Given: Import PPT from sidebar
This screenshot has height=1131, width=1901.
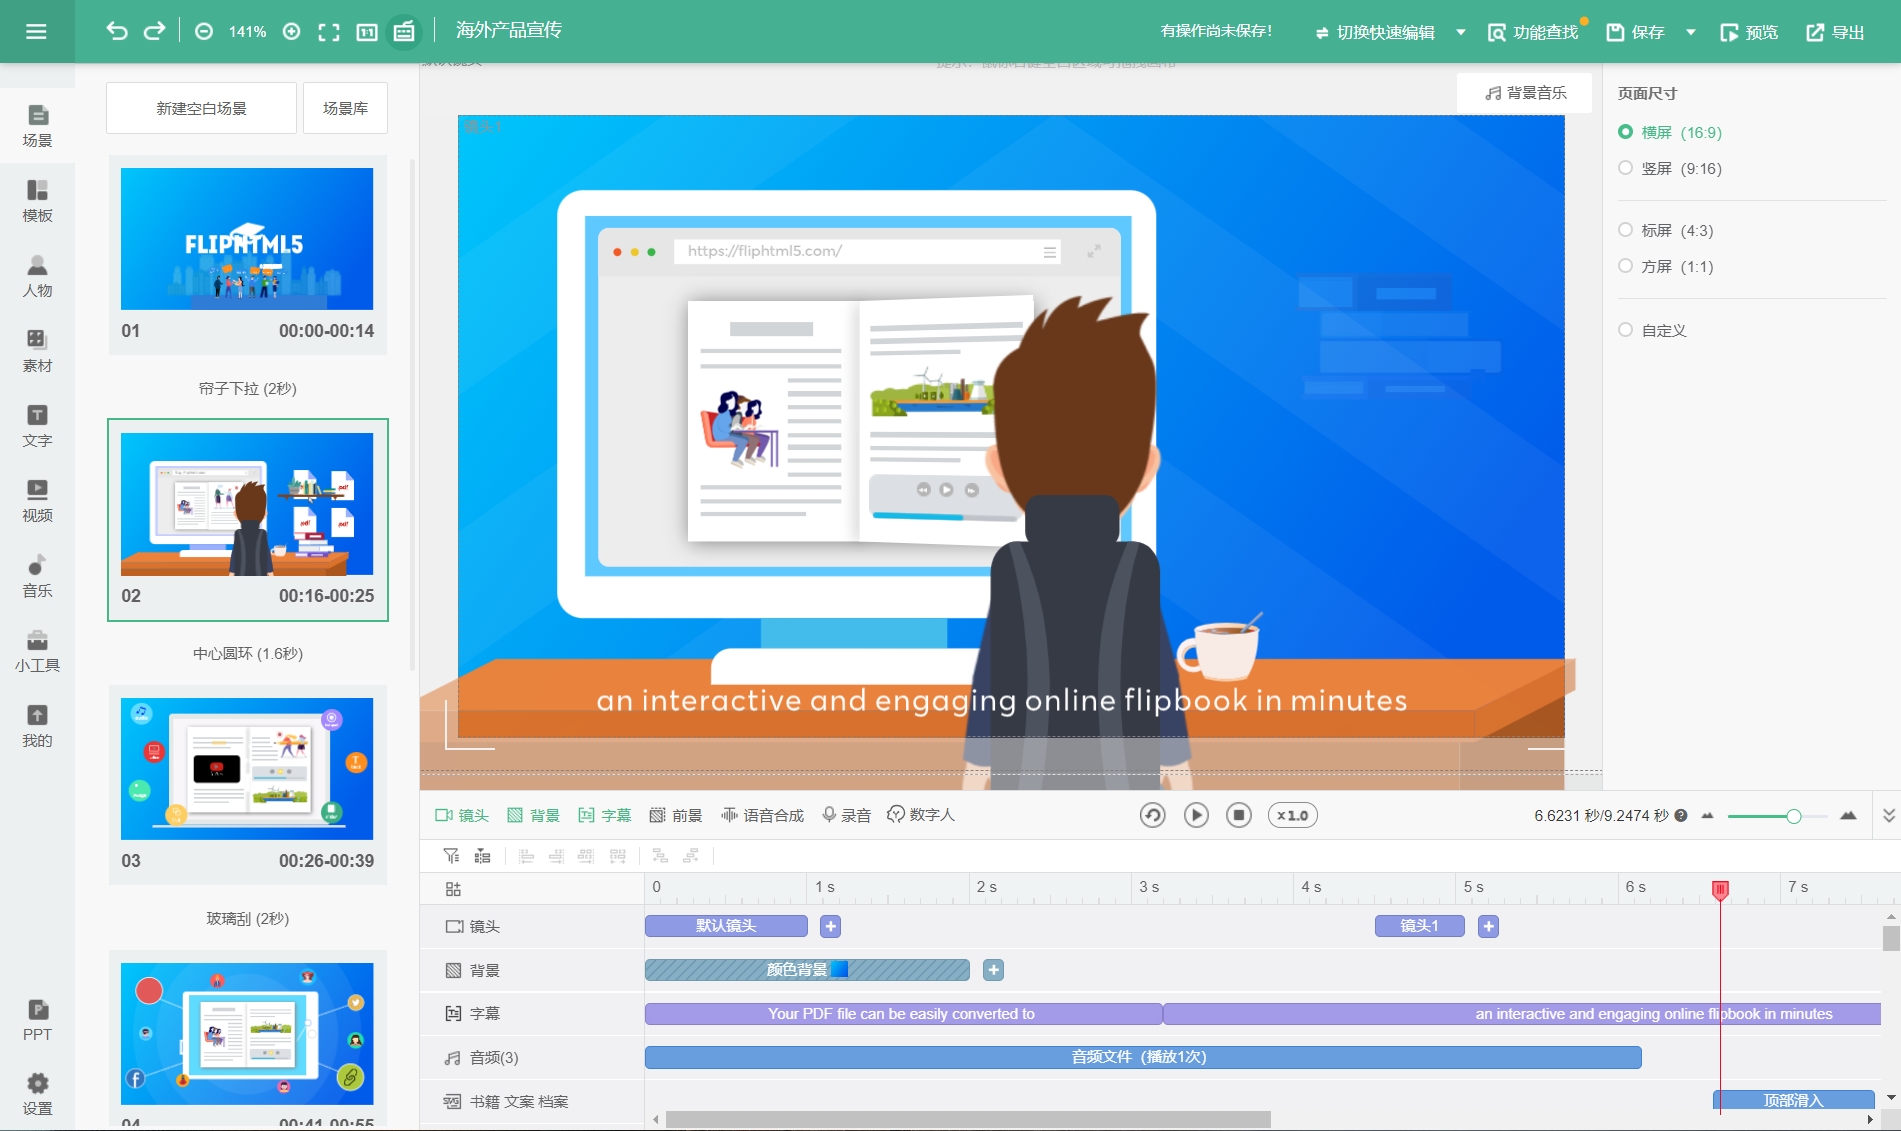Looking at the screenshot, I should (x=37, y=1020).
